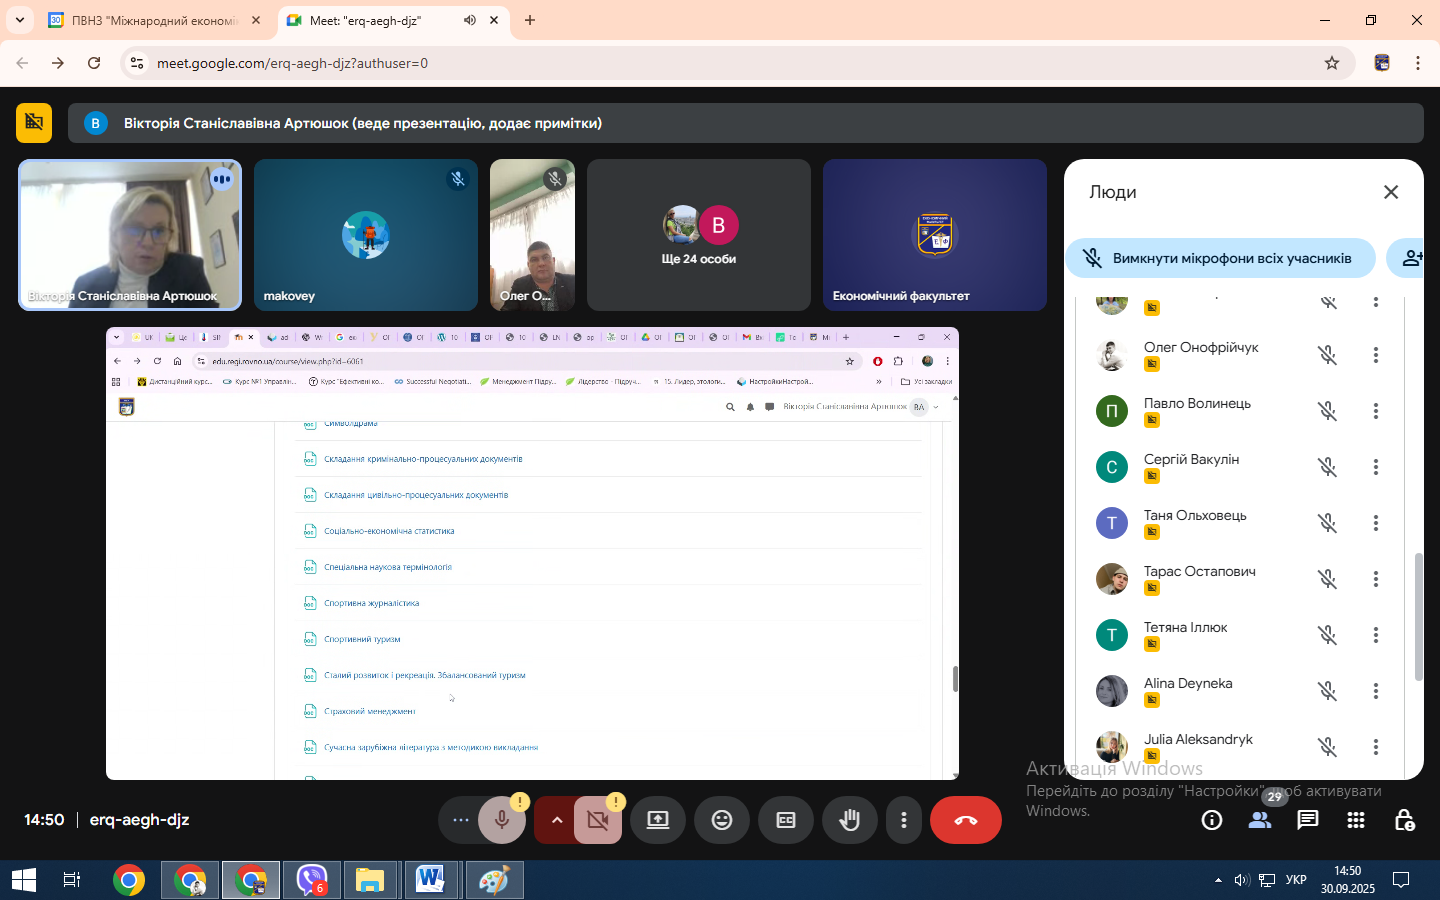Open three-dot more options in call bar
The image size is (1440, 900).
click(903, 820)
